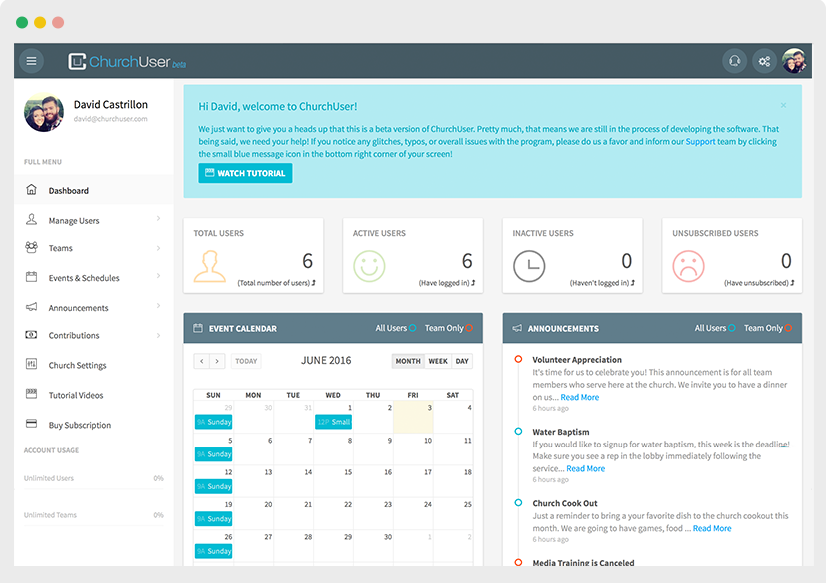Click the Announcements megaphone icon in sidebar

[x=32, y=307]
